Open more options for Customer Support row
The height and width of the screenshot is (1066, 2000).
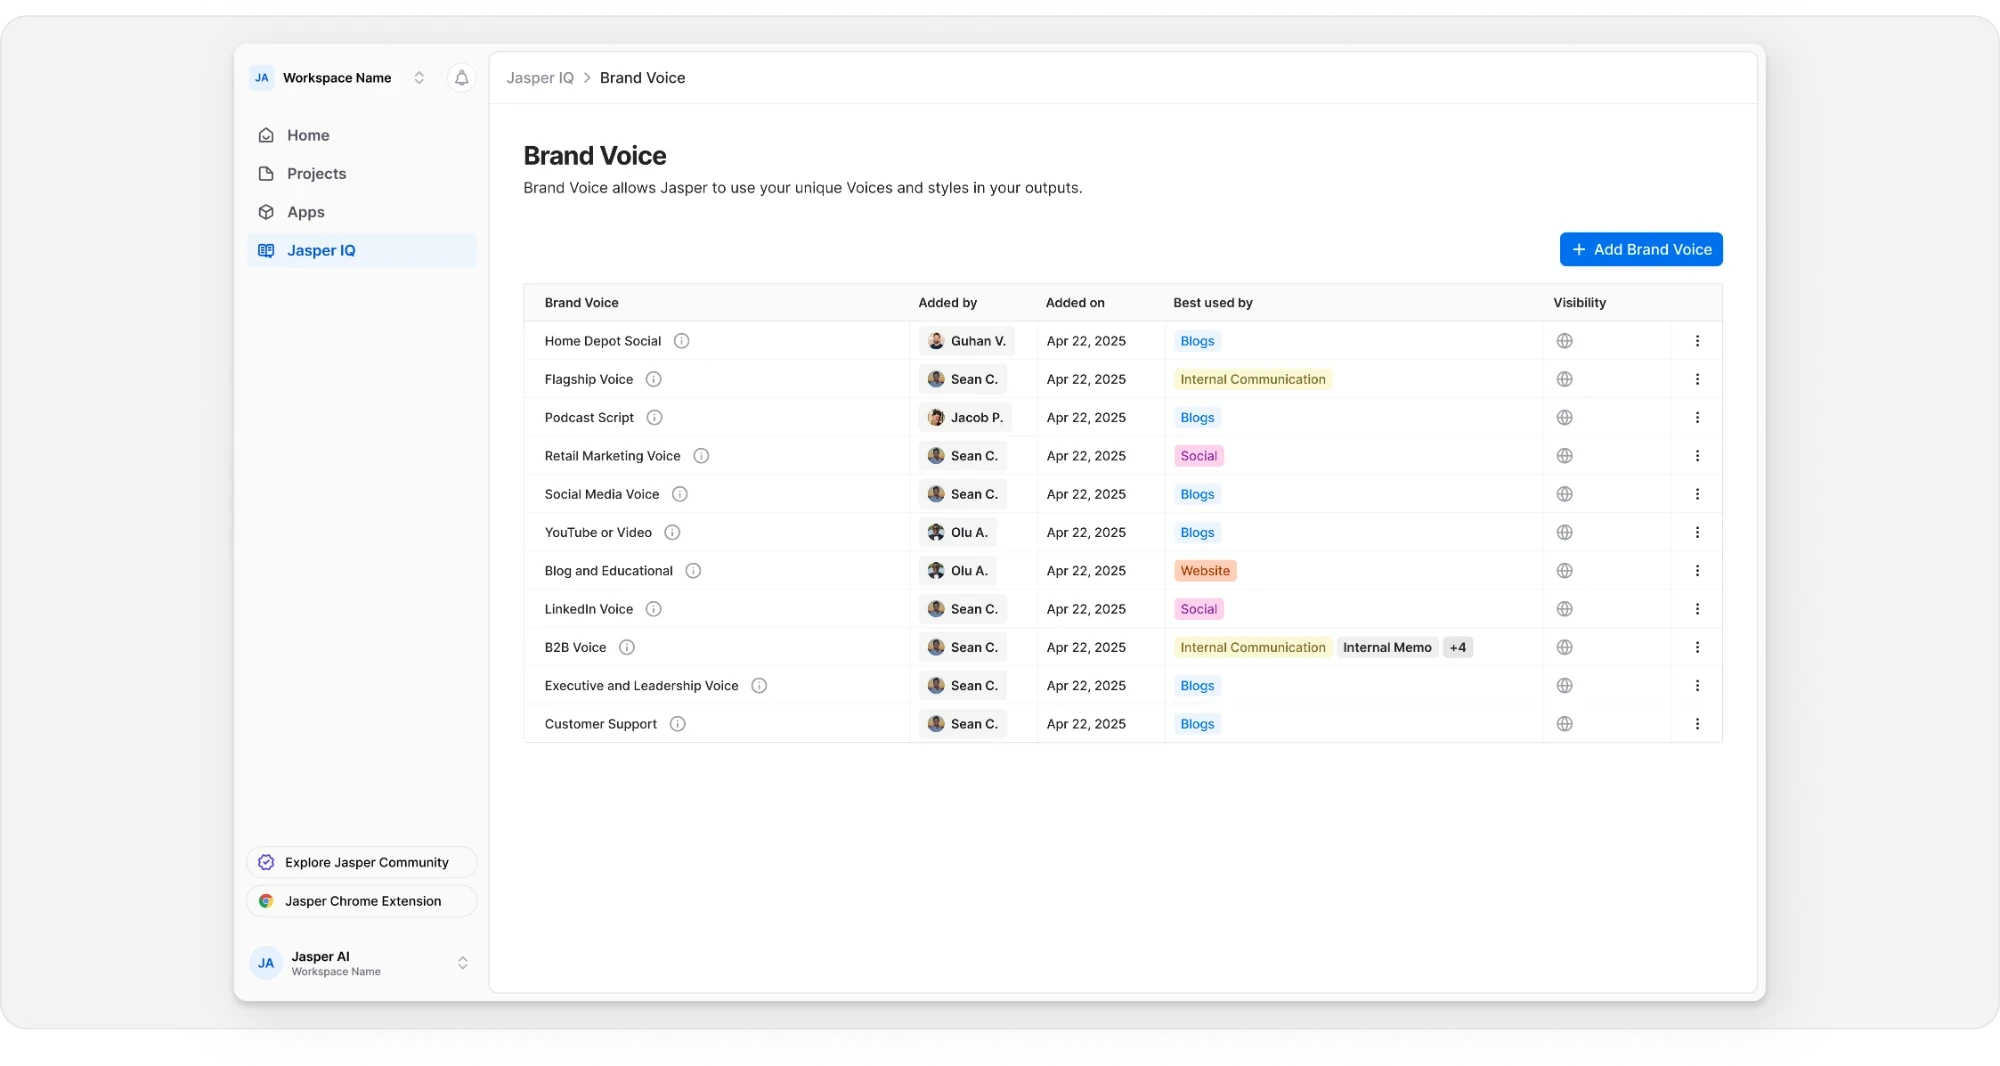(1697, 724)
